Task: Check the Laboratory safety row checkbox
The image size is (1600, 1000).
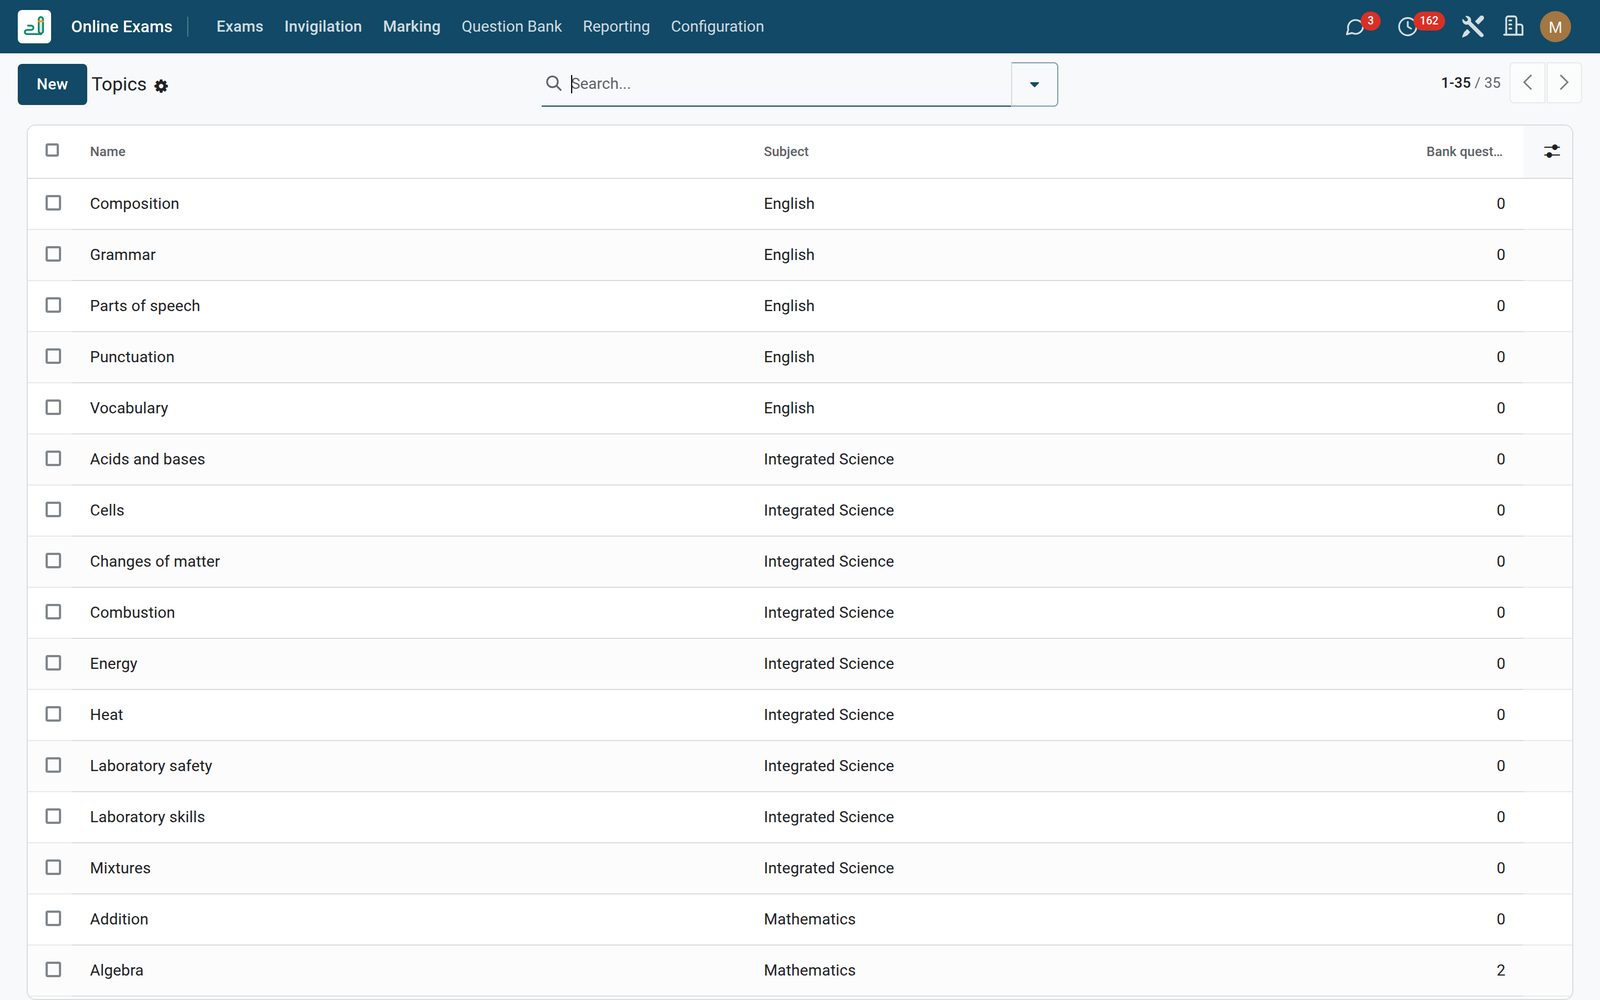Action: coord(53,765)
